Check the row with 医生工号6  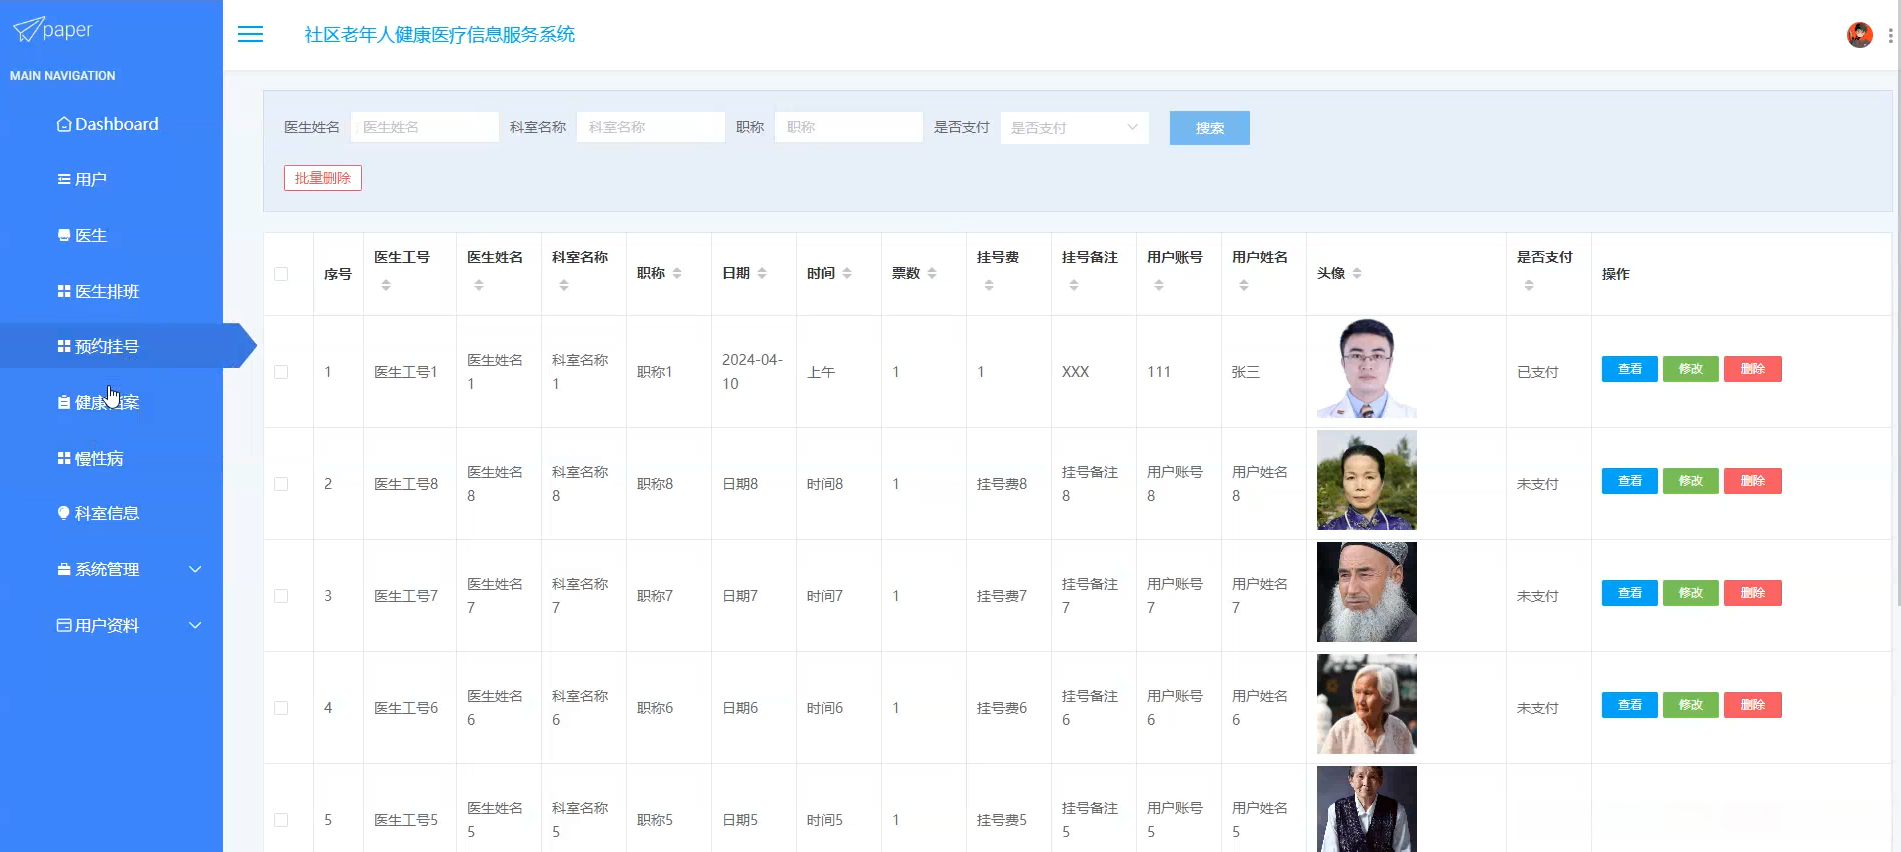click(281, 708)
